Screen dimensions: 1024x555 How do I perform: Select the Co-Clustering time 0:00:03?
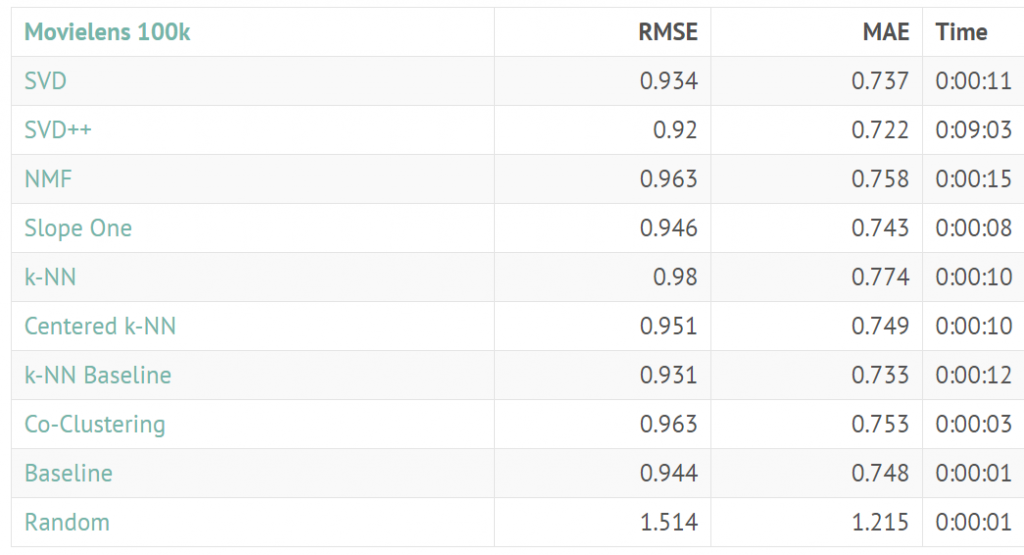(x=974, y=424)
